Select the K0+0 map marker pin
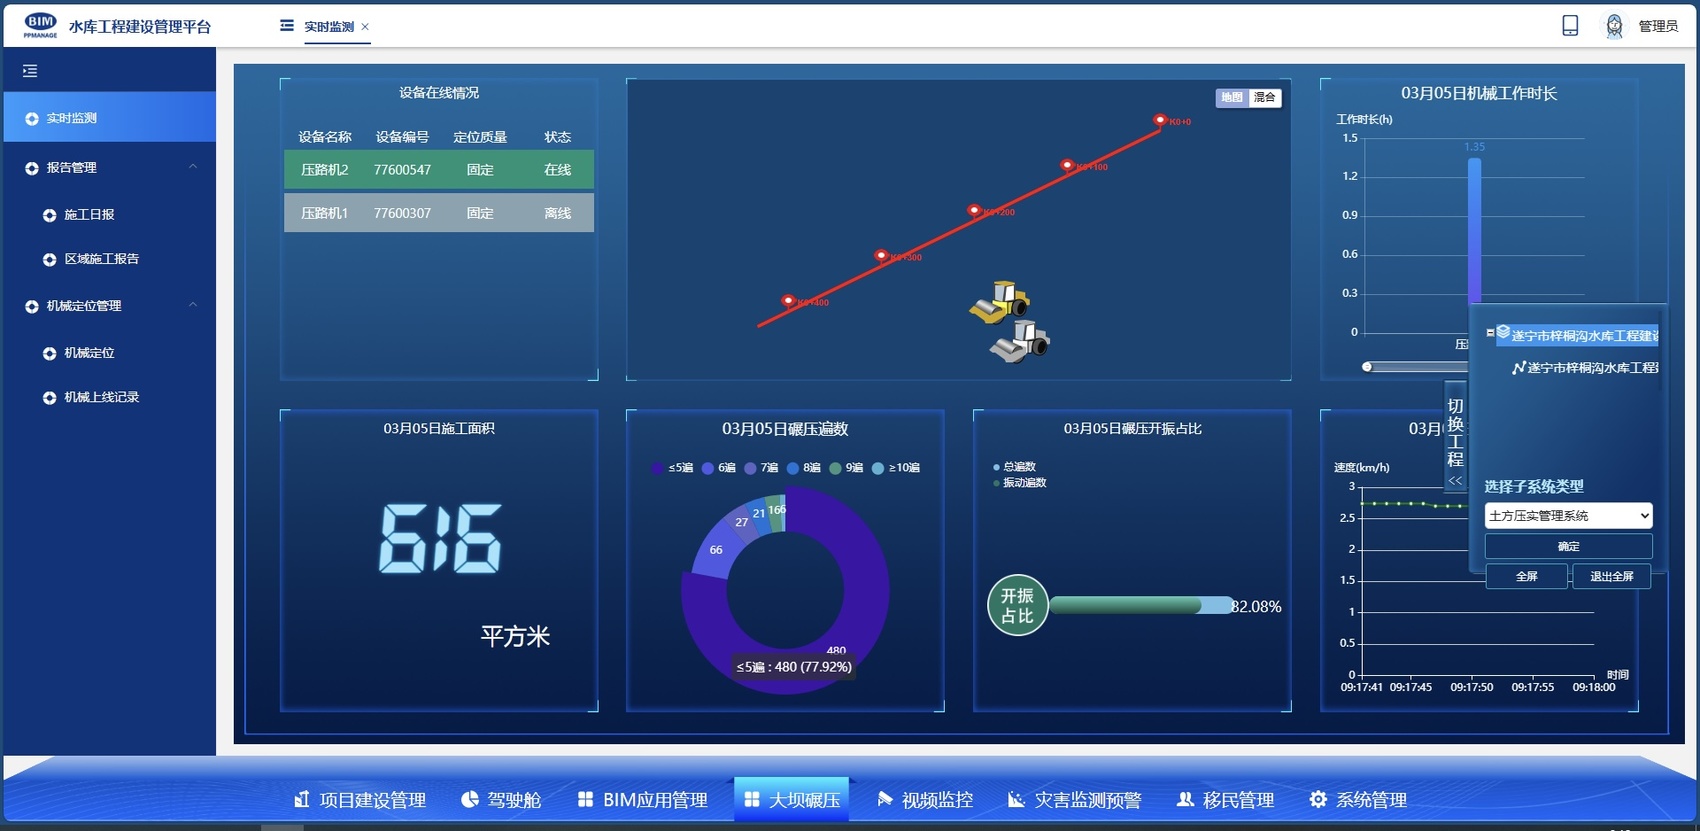Image resolution: width=1700 pixels, height=831 pixels. (x=1160, y=119)
